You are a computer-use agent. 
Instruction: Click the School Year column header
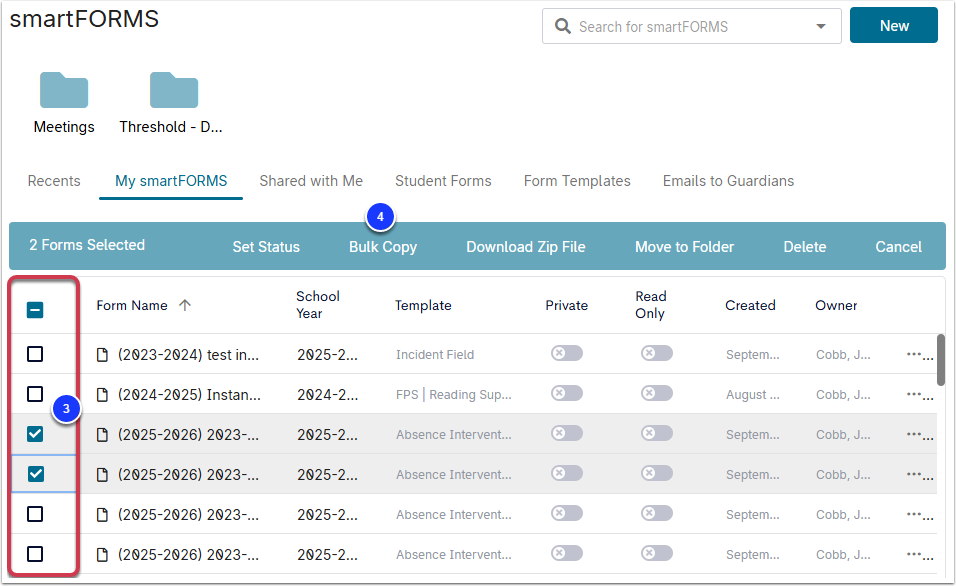(318, 305)
